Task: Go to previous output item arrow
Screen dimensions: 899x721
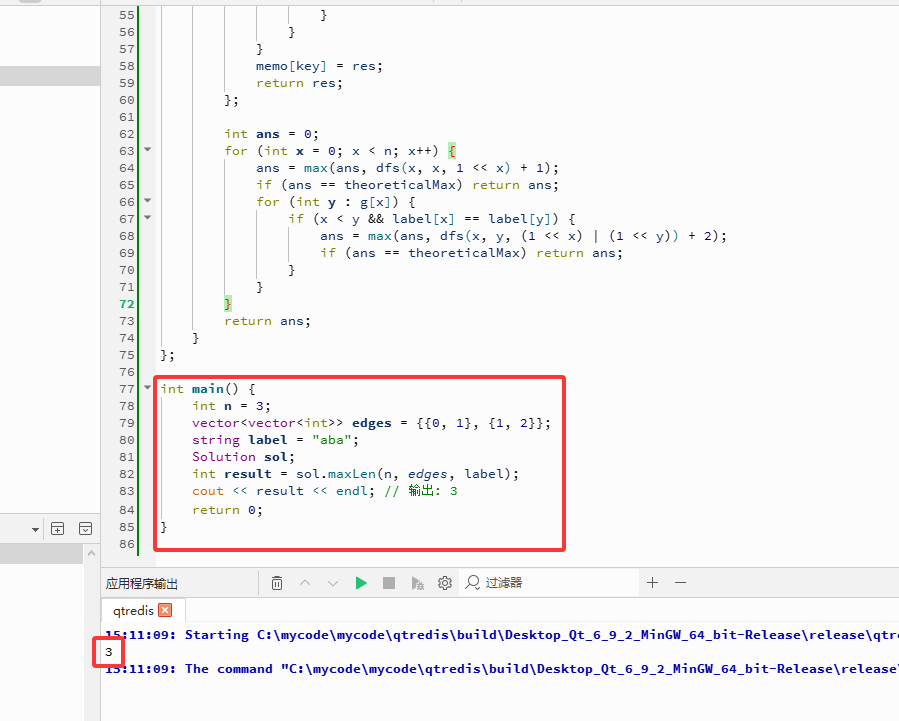Action: (305, 583)
